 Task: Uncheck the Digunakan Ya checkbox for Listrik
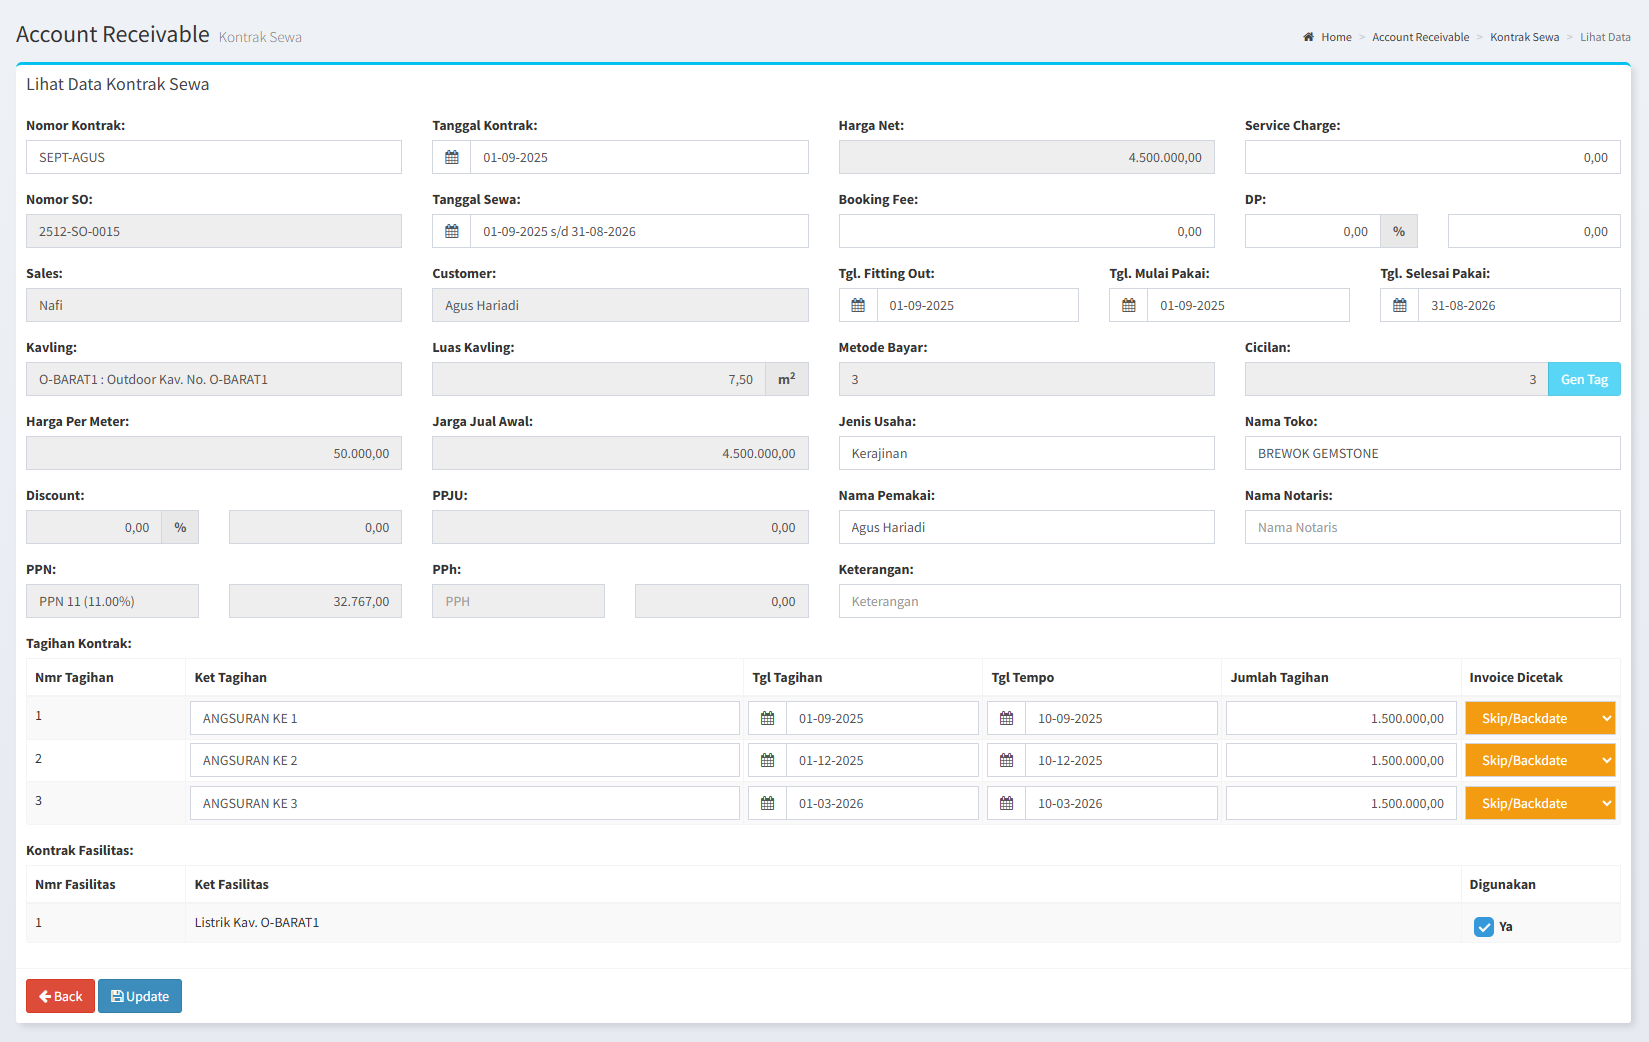click(x=1484, y=927)
